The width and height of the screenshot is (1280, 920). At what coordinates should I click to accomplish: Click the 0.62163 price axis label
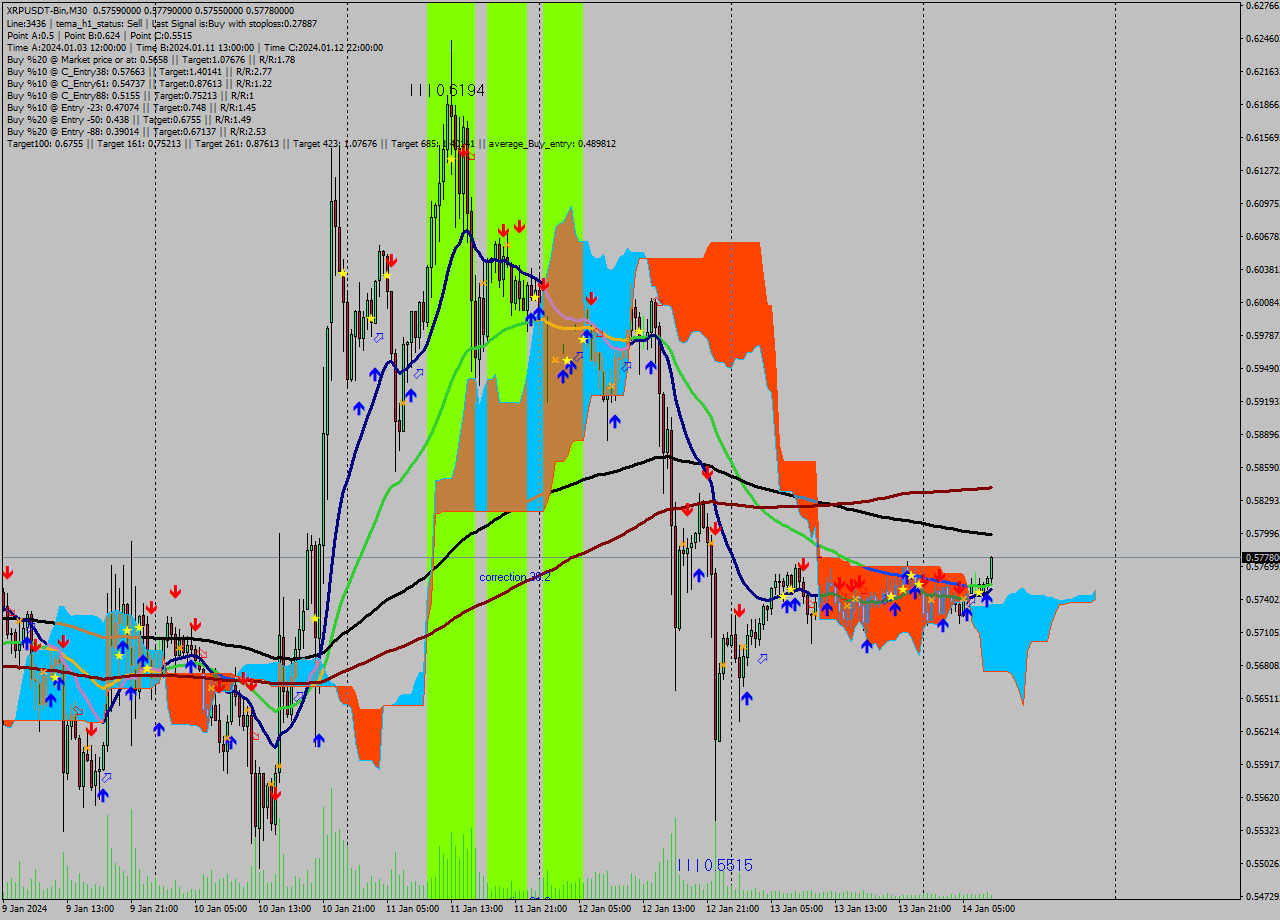click(1262, 72)
